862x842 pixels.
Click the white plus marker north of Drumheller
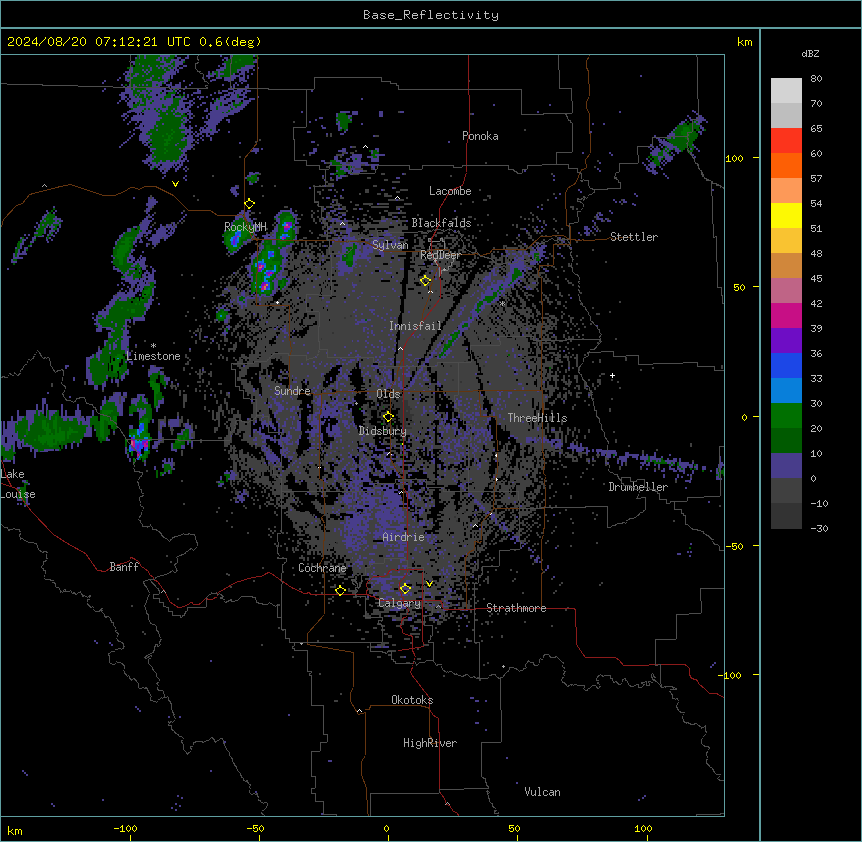(x=612, y=375)
